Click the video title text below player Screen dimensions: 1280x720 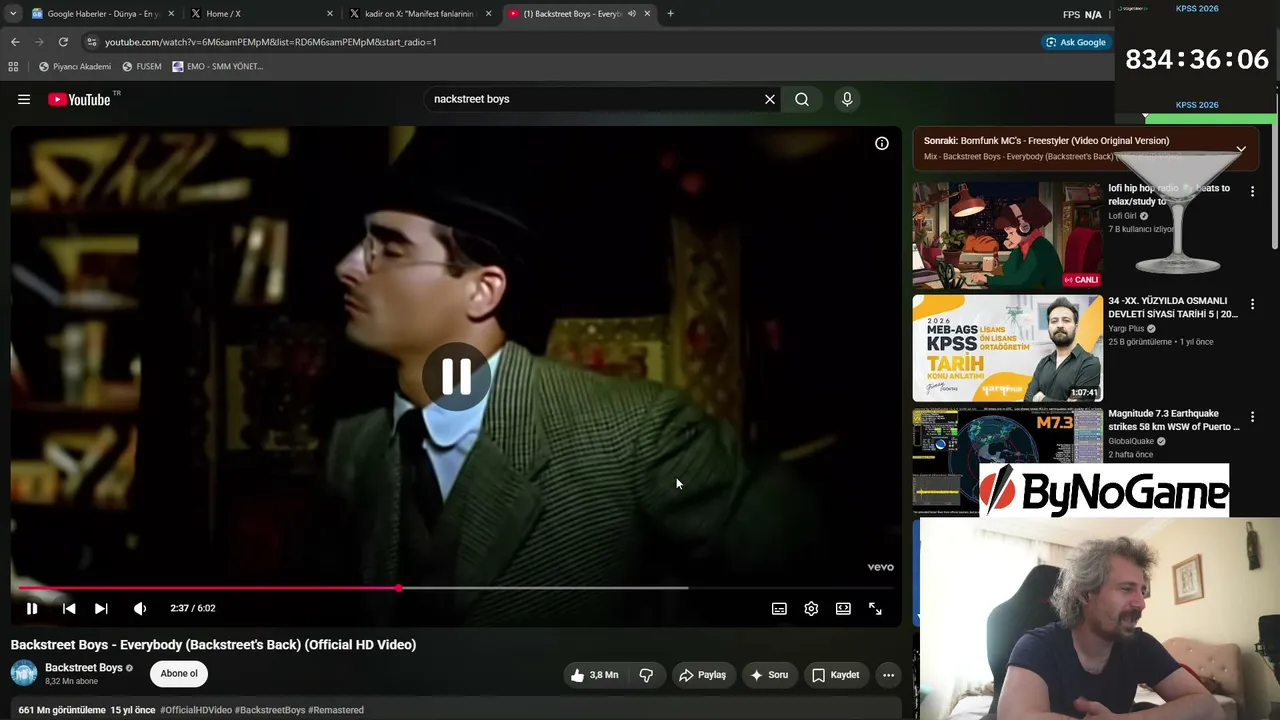click(x=213, y=645)
